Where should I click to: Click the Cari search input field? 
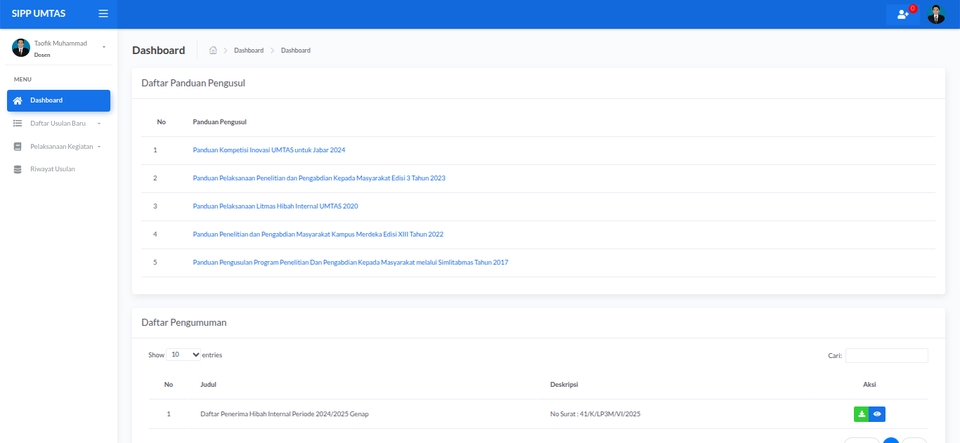(x=886, y=355)
